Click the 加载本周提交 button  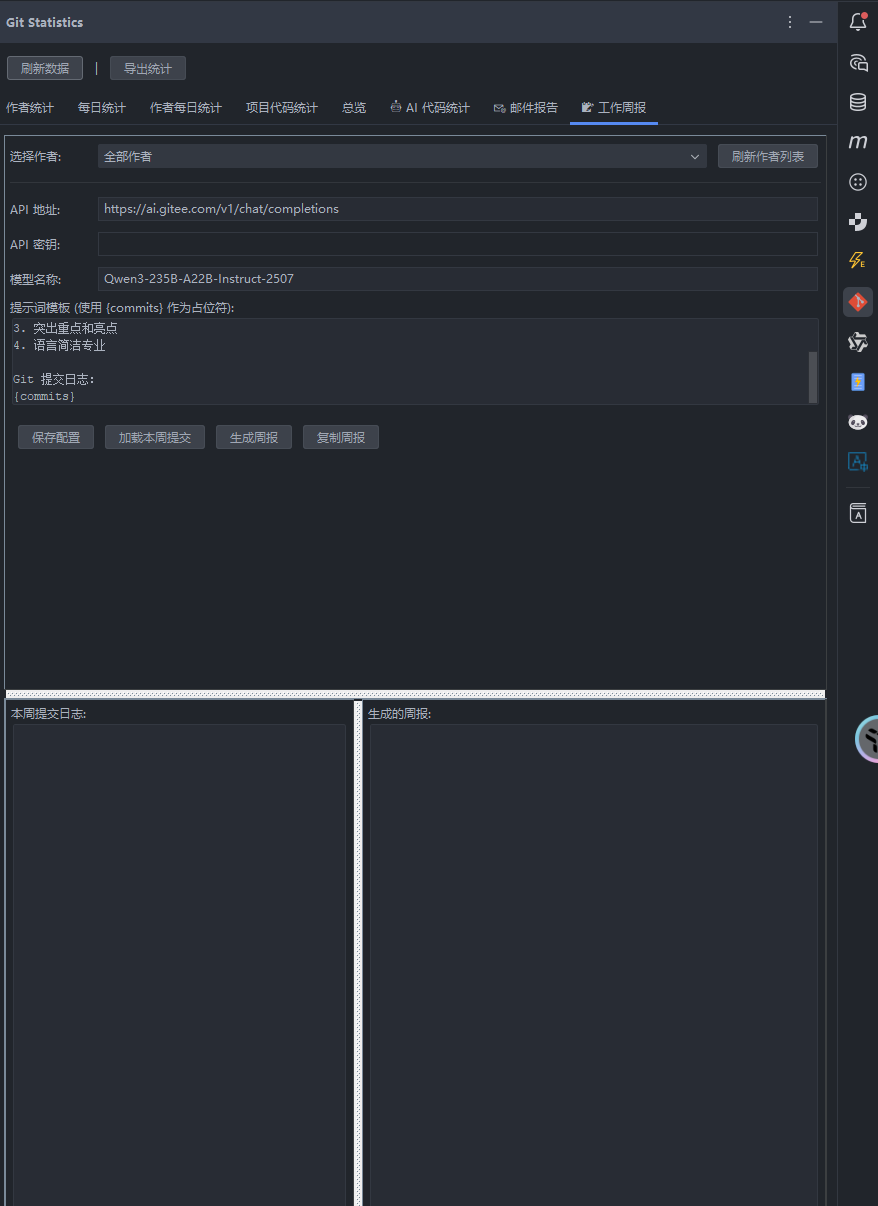click(x=155, y=437)
